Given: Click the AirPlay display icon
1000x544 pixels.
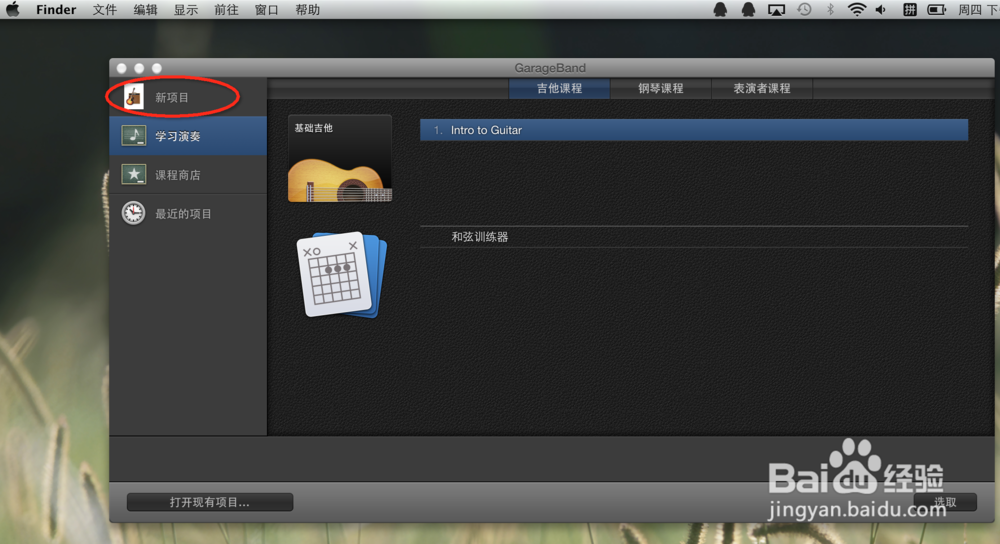Looking at the screenshot, I should [x=776, y=10].
